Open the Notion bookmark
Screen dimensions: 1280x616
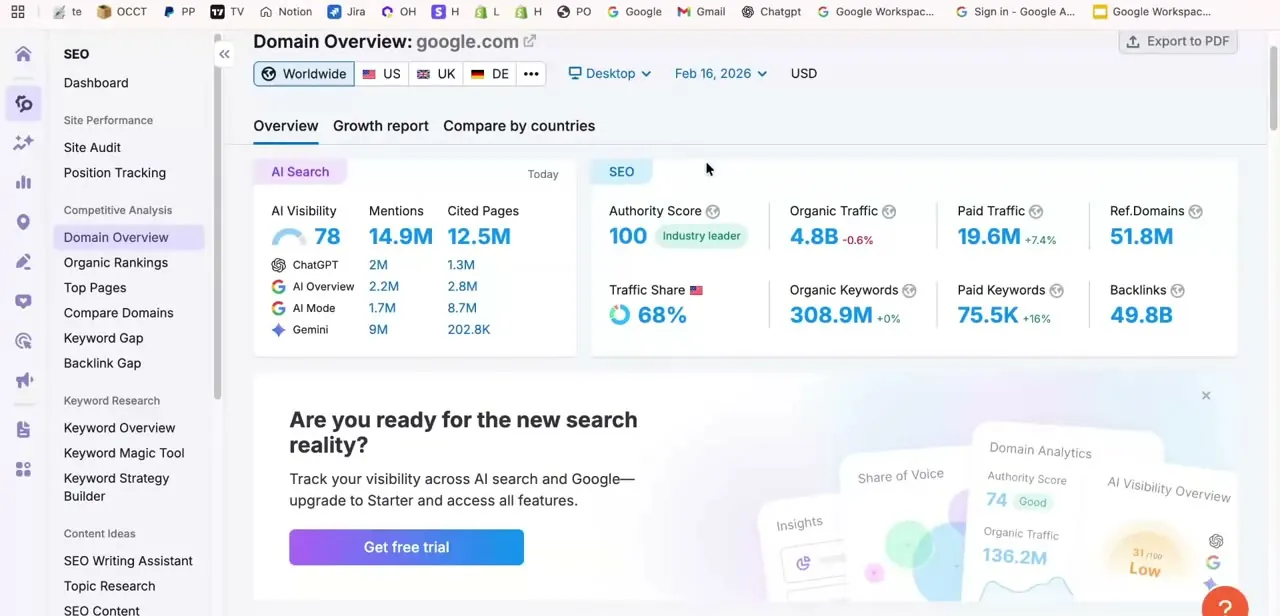[x=285, y=12]
